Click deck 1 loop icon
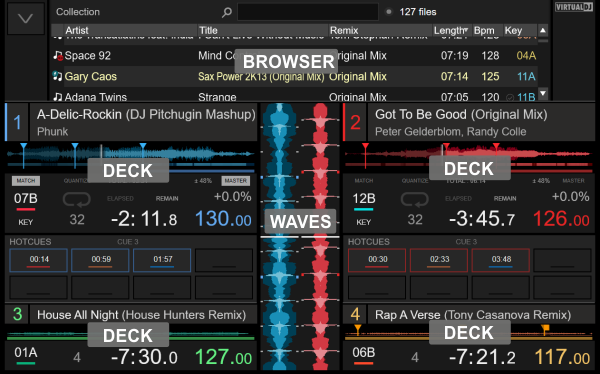This screenshot has height=374, width=600. [77, 199]
